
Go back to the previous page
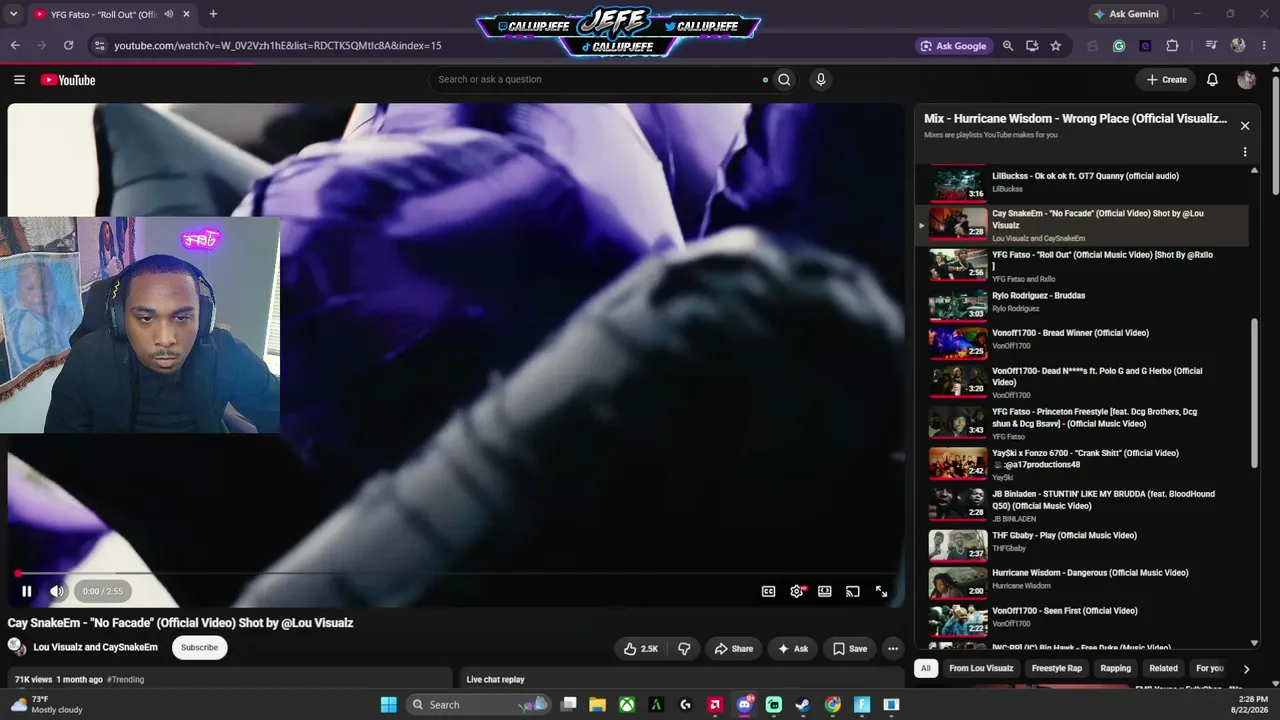(15, 46)
